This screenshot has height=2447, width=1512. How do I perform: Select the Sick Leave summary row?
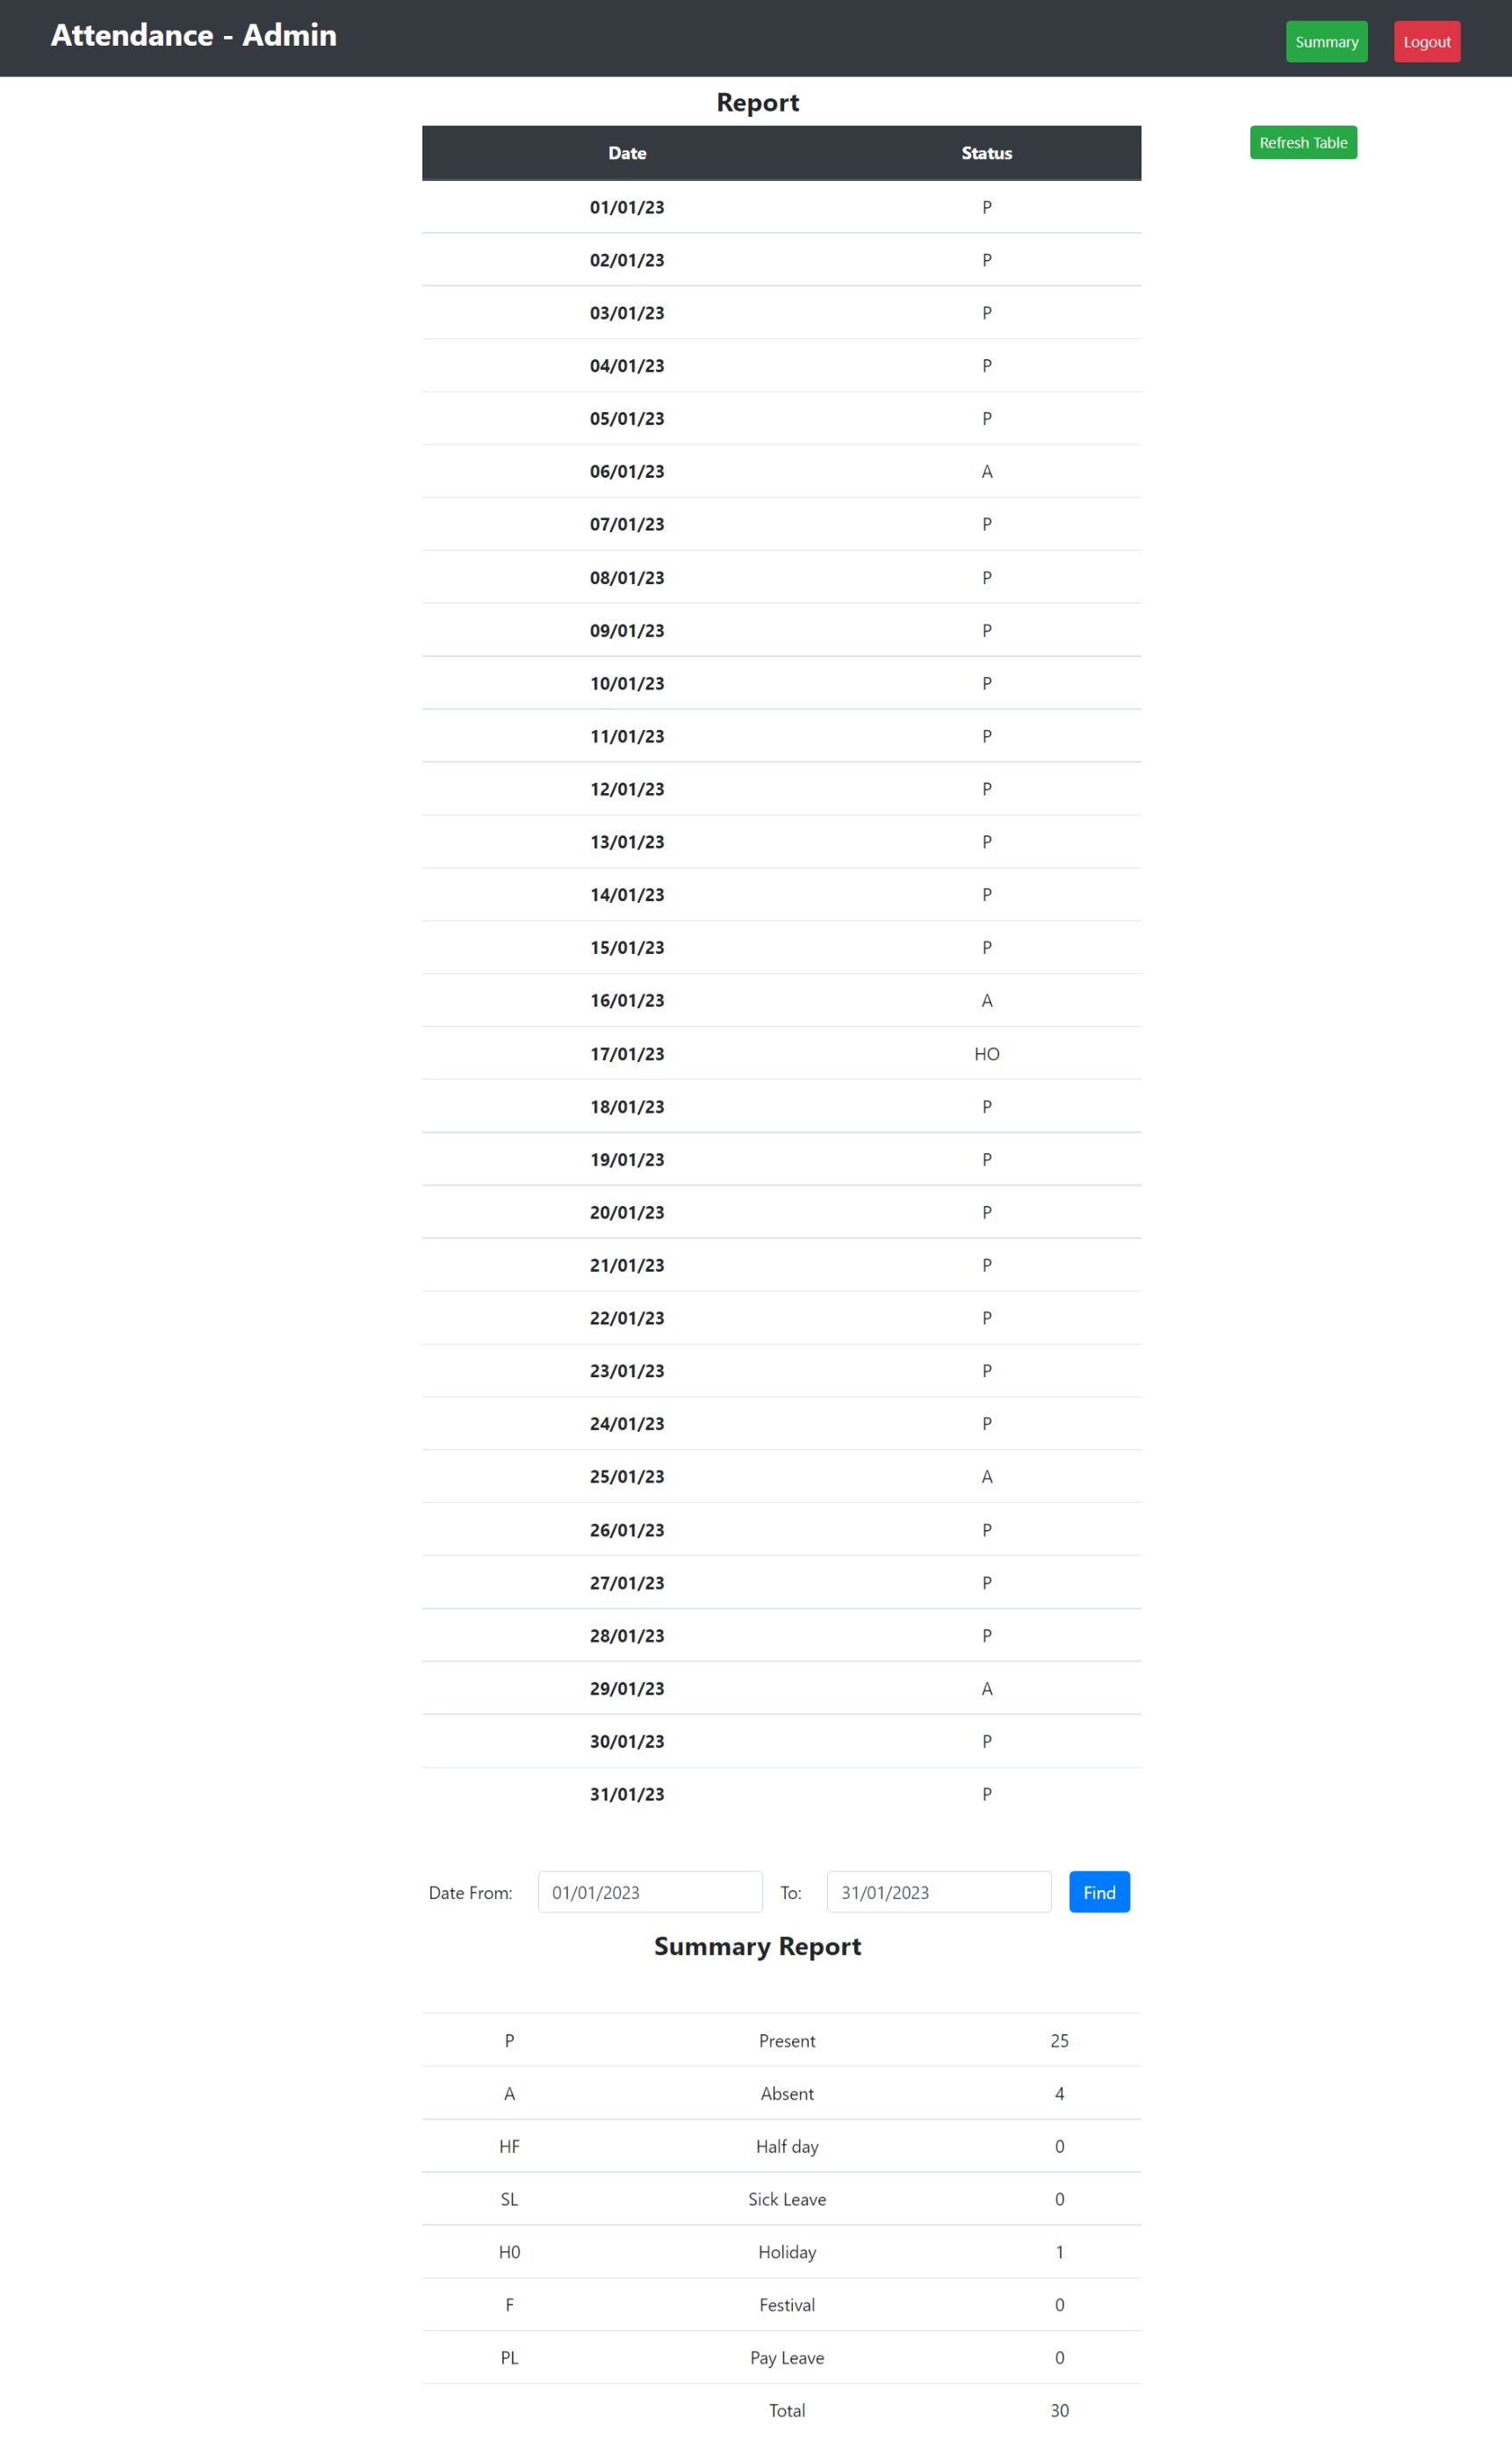pyautogui.click(x=786, y=2199)
